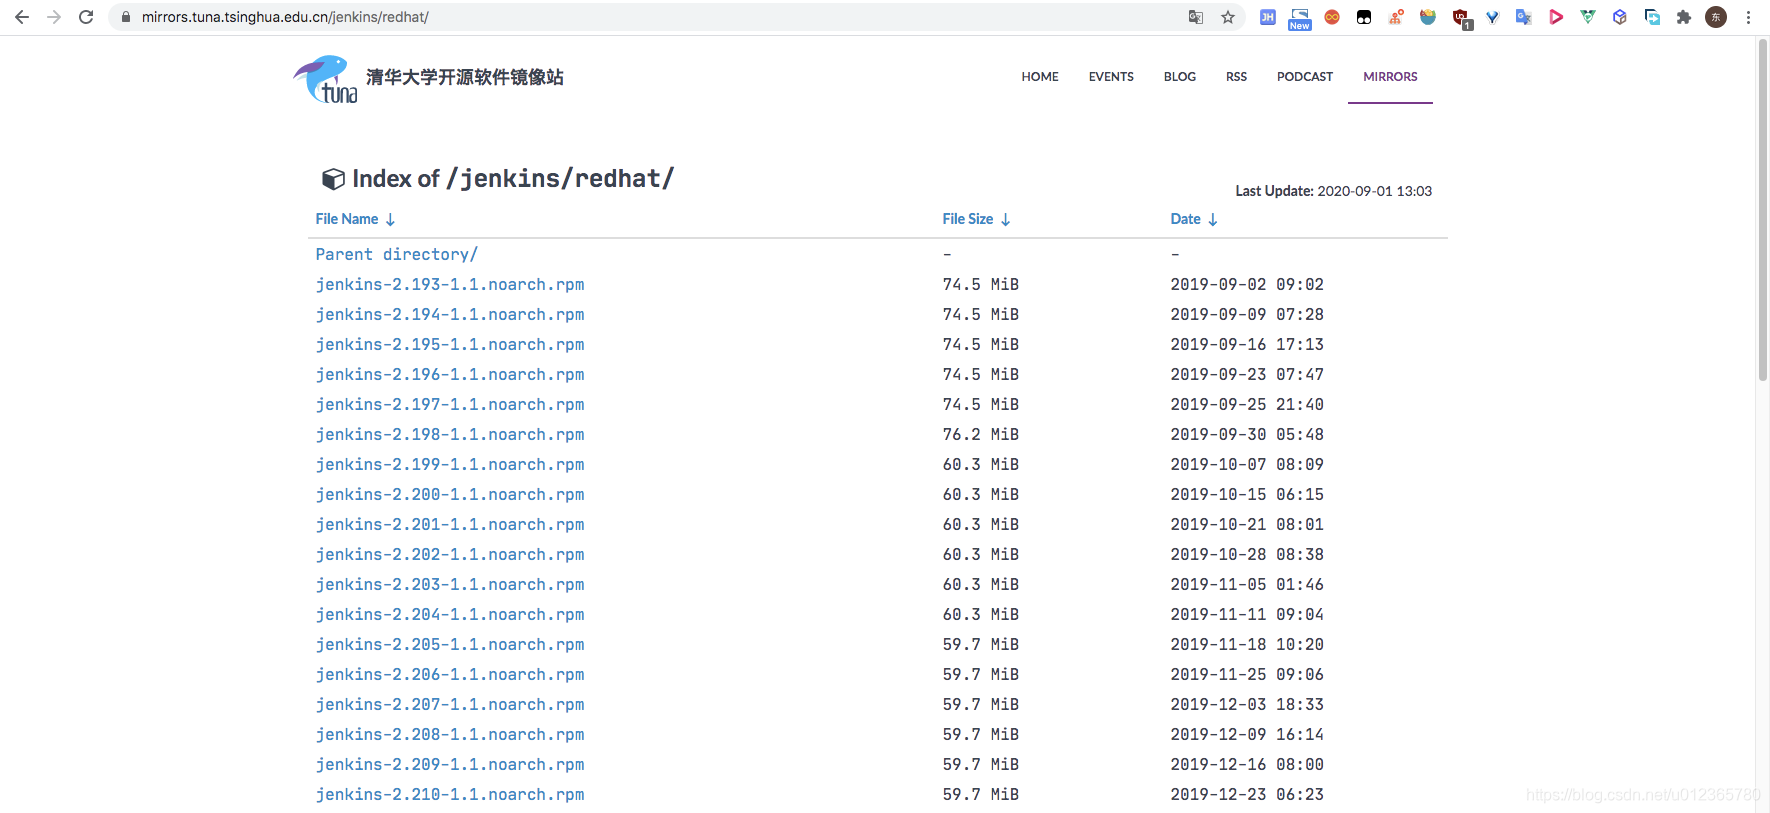The image size is (1770, 813).
Task: Open the RSS nav item
Action: pyautogui.click(x=1236, y=77)
